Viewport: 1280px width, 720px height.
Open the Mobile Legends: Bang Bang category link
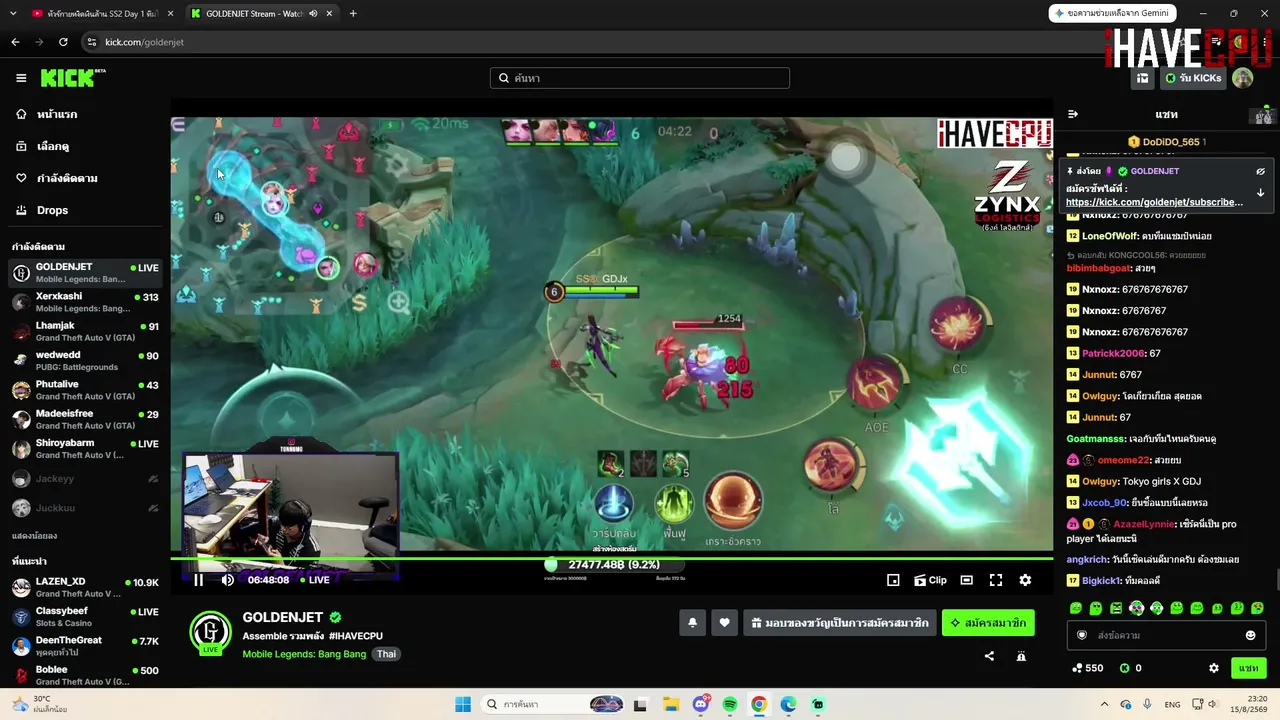click(304, 654)
